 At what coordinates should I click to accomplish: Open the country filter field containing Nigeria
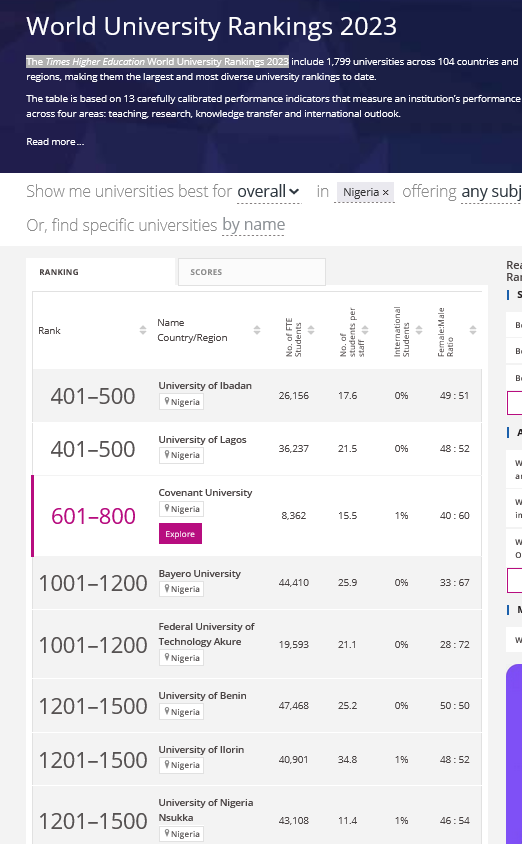pyautogui.click(x=364, y=192)
